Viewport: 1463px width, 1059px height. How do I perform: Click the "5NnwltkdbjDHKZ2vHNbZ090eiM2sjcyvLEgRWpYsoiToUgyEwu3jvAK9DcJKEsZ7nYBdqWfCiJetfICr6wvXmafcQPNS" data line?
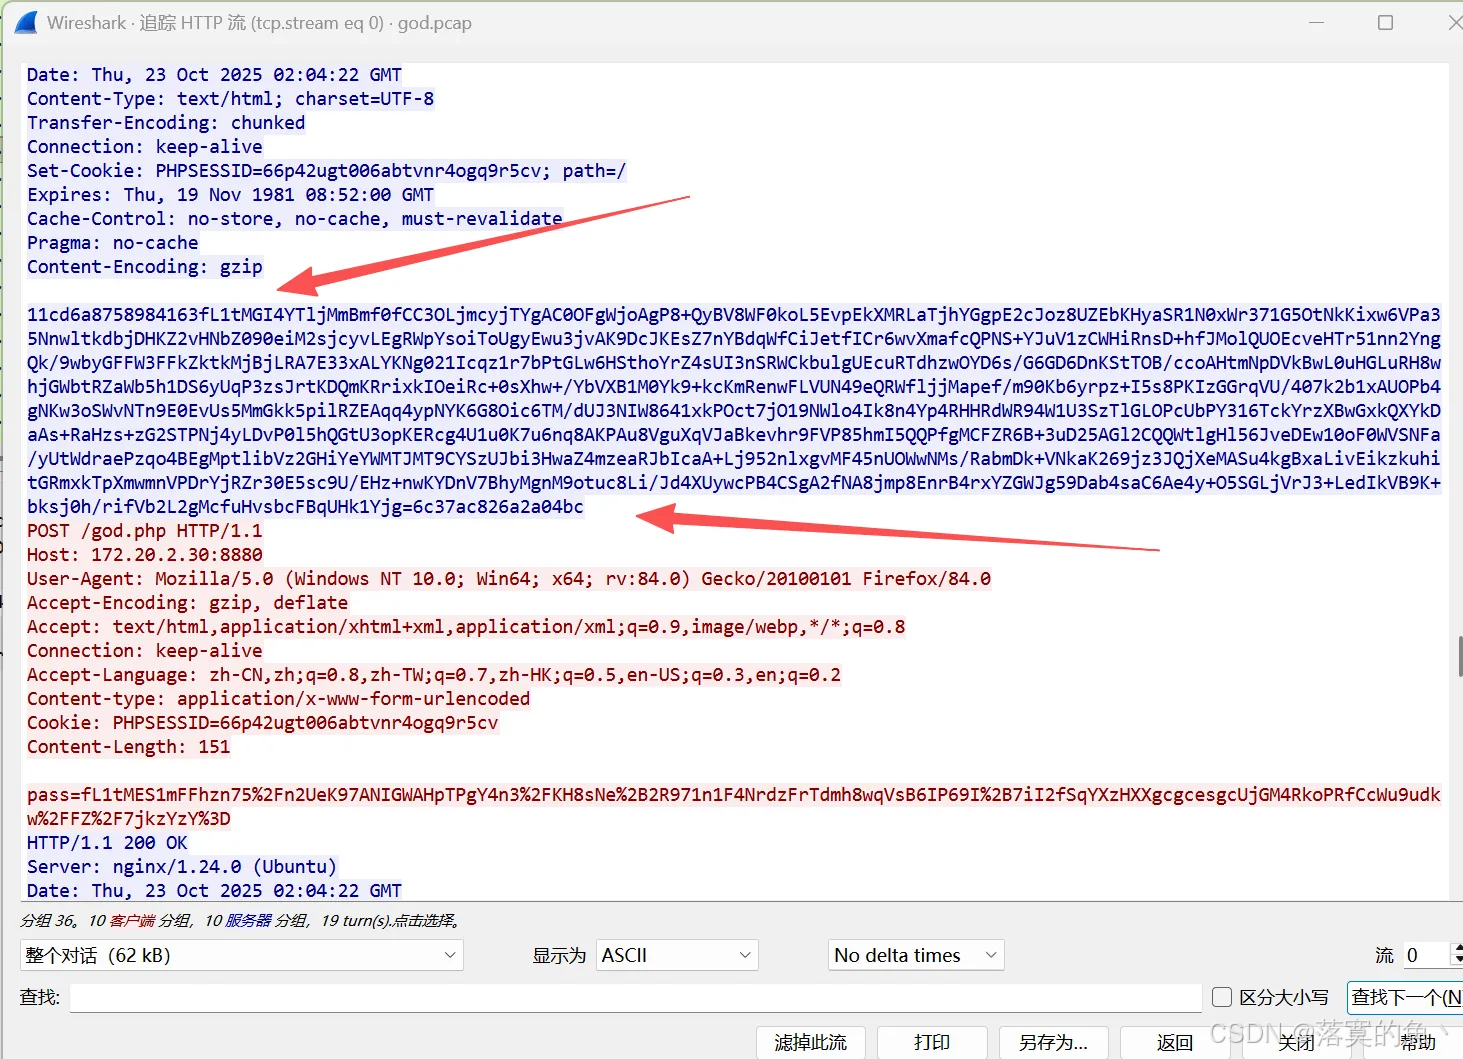(733, 339)
